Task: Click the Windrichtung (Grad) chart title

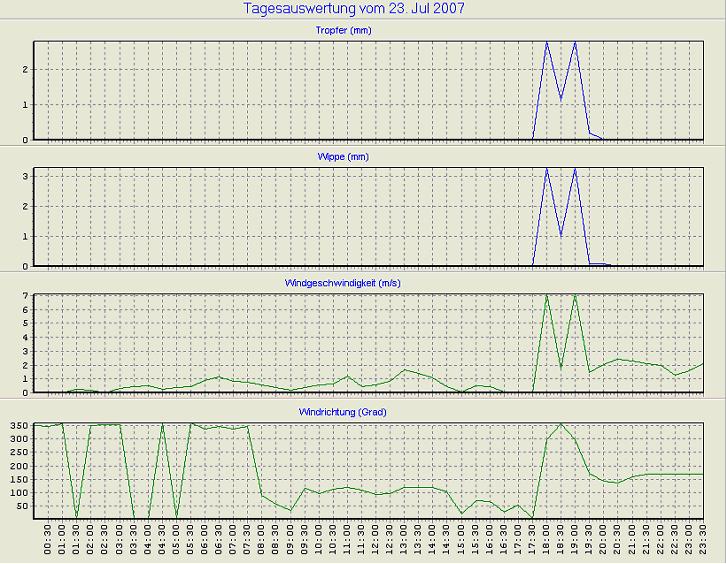Action: 368,412
